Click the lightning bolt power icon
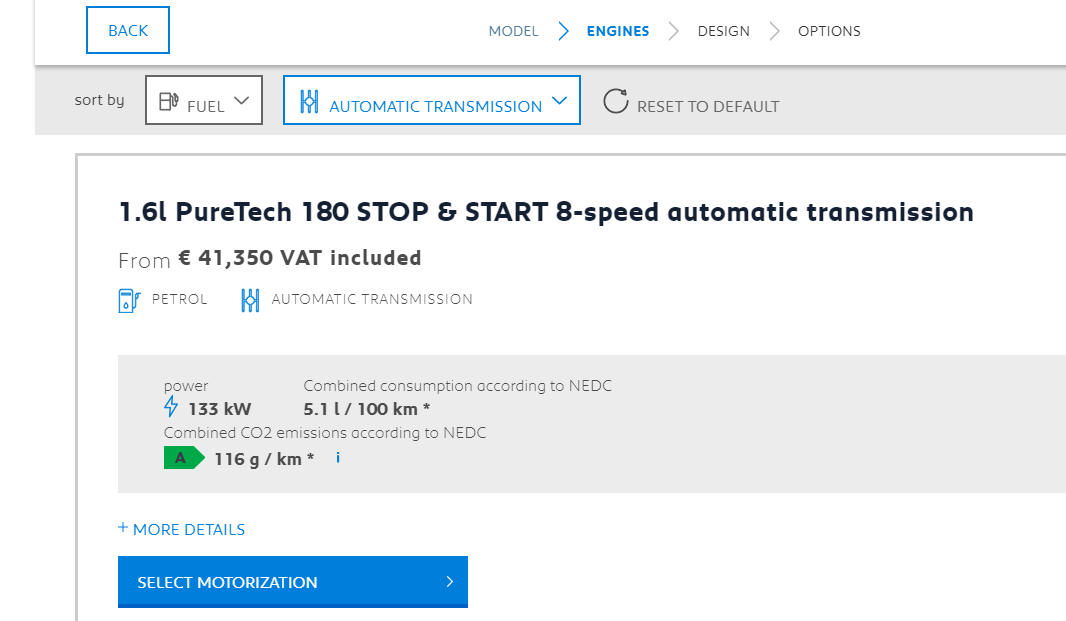This screenshot has width=1066, height=621. point(171,407)
